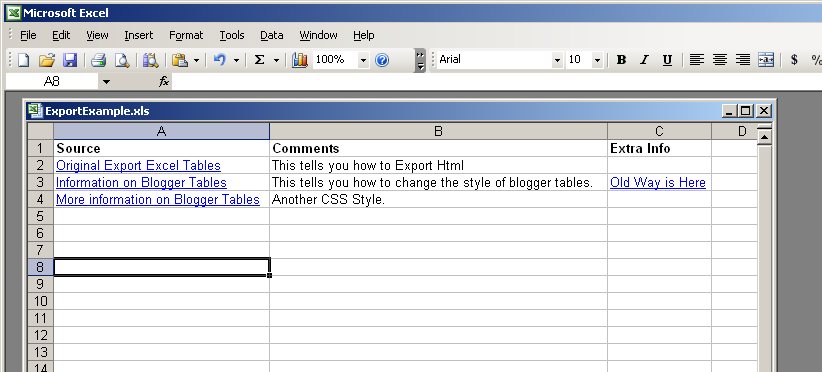Expand the AutoSum functions dropdown arrow
This screenshot has width=822, height=372.
click(276, 61)
